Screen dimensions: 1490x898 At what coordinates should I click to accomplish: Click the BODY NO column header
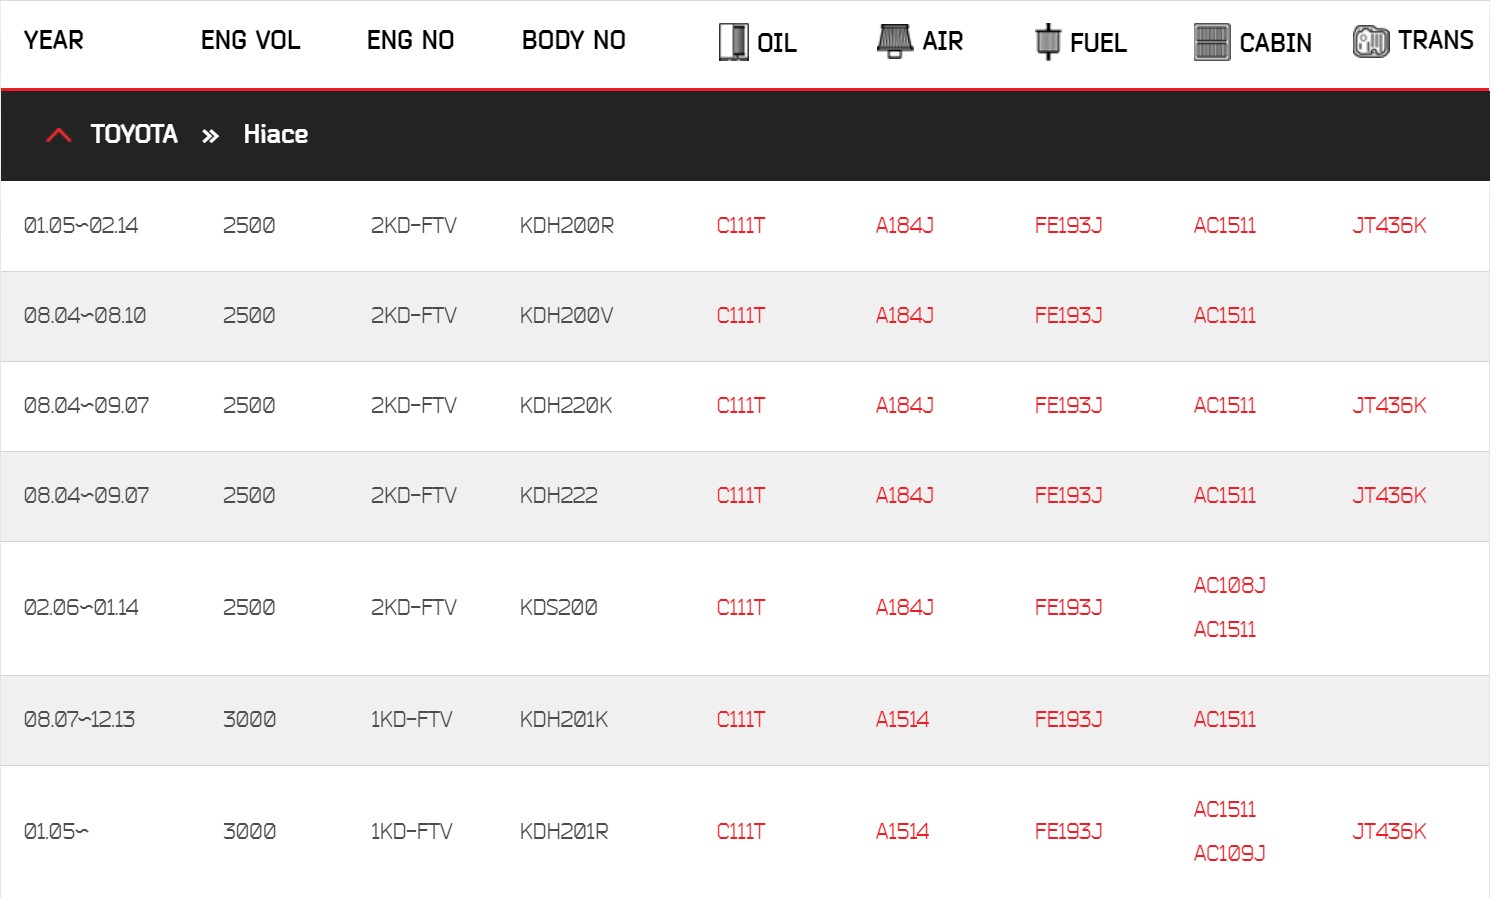574,41
